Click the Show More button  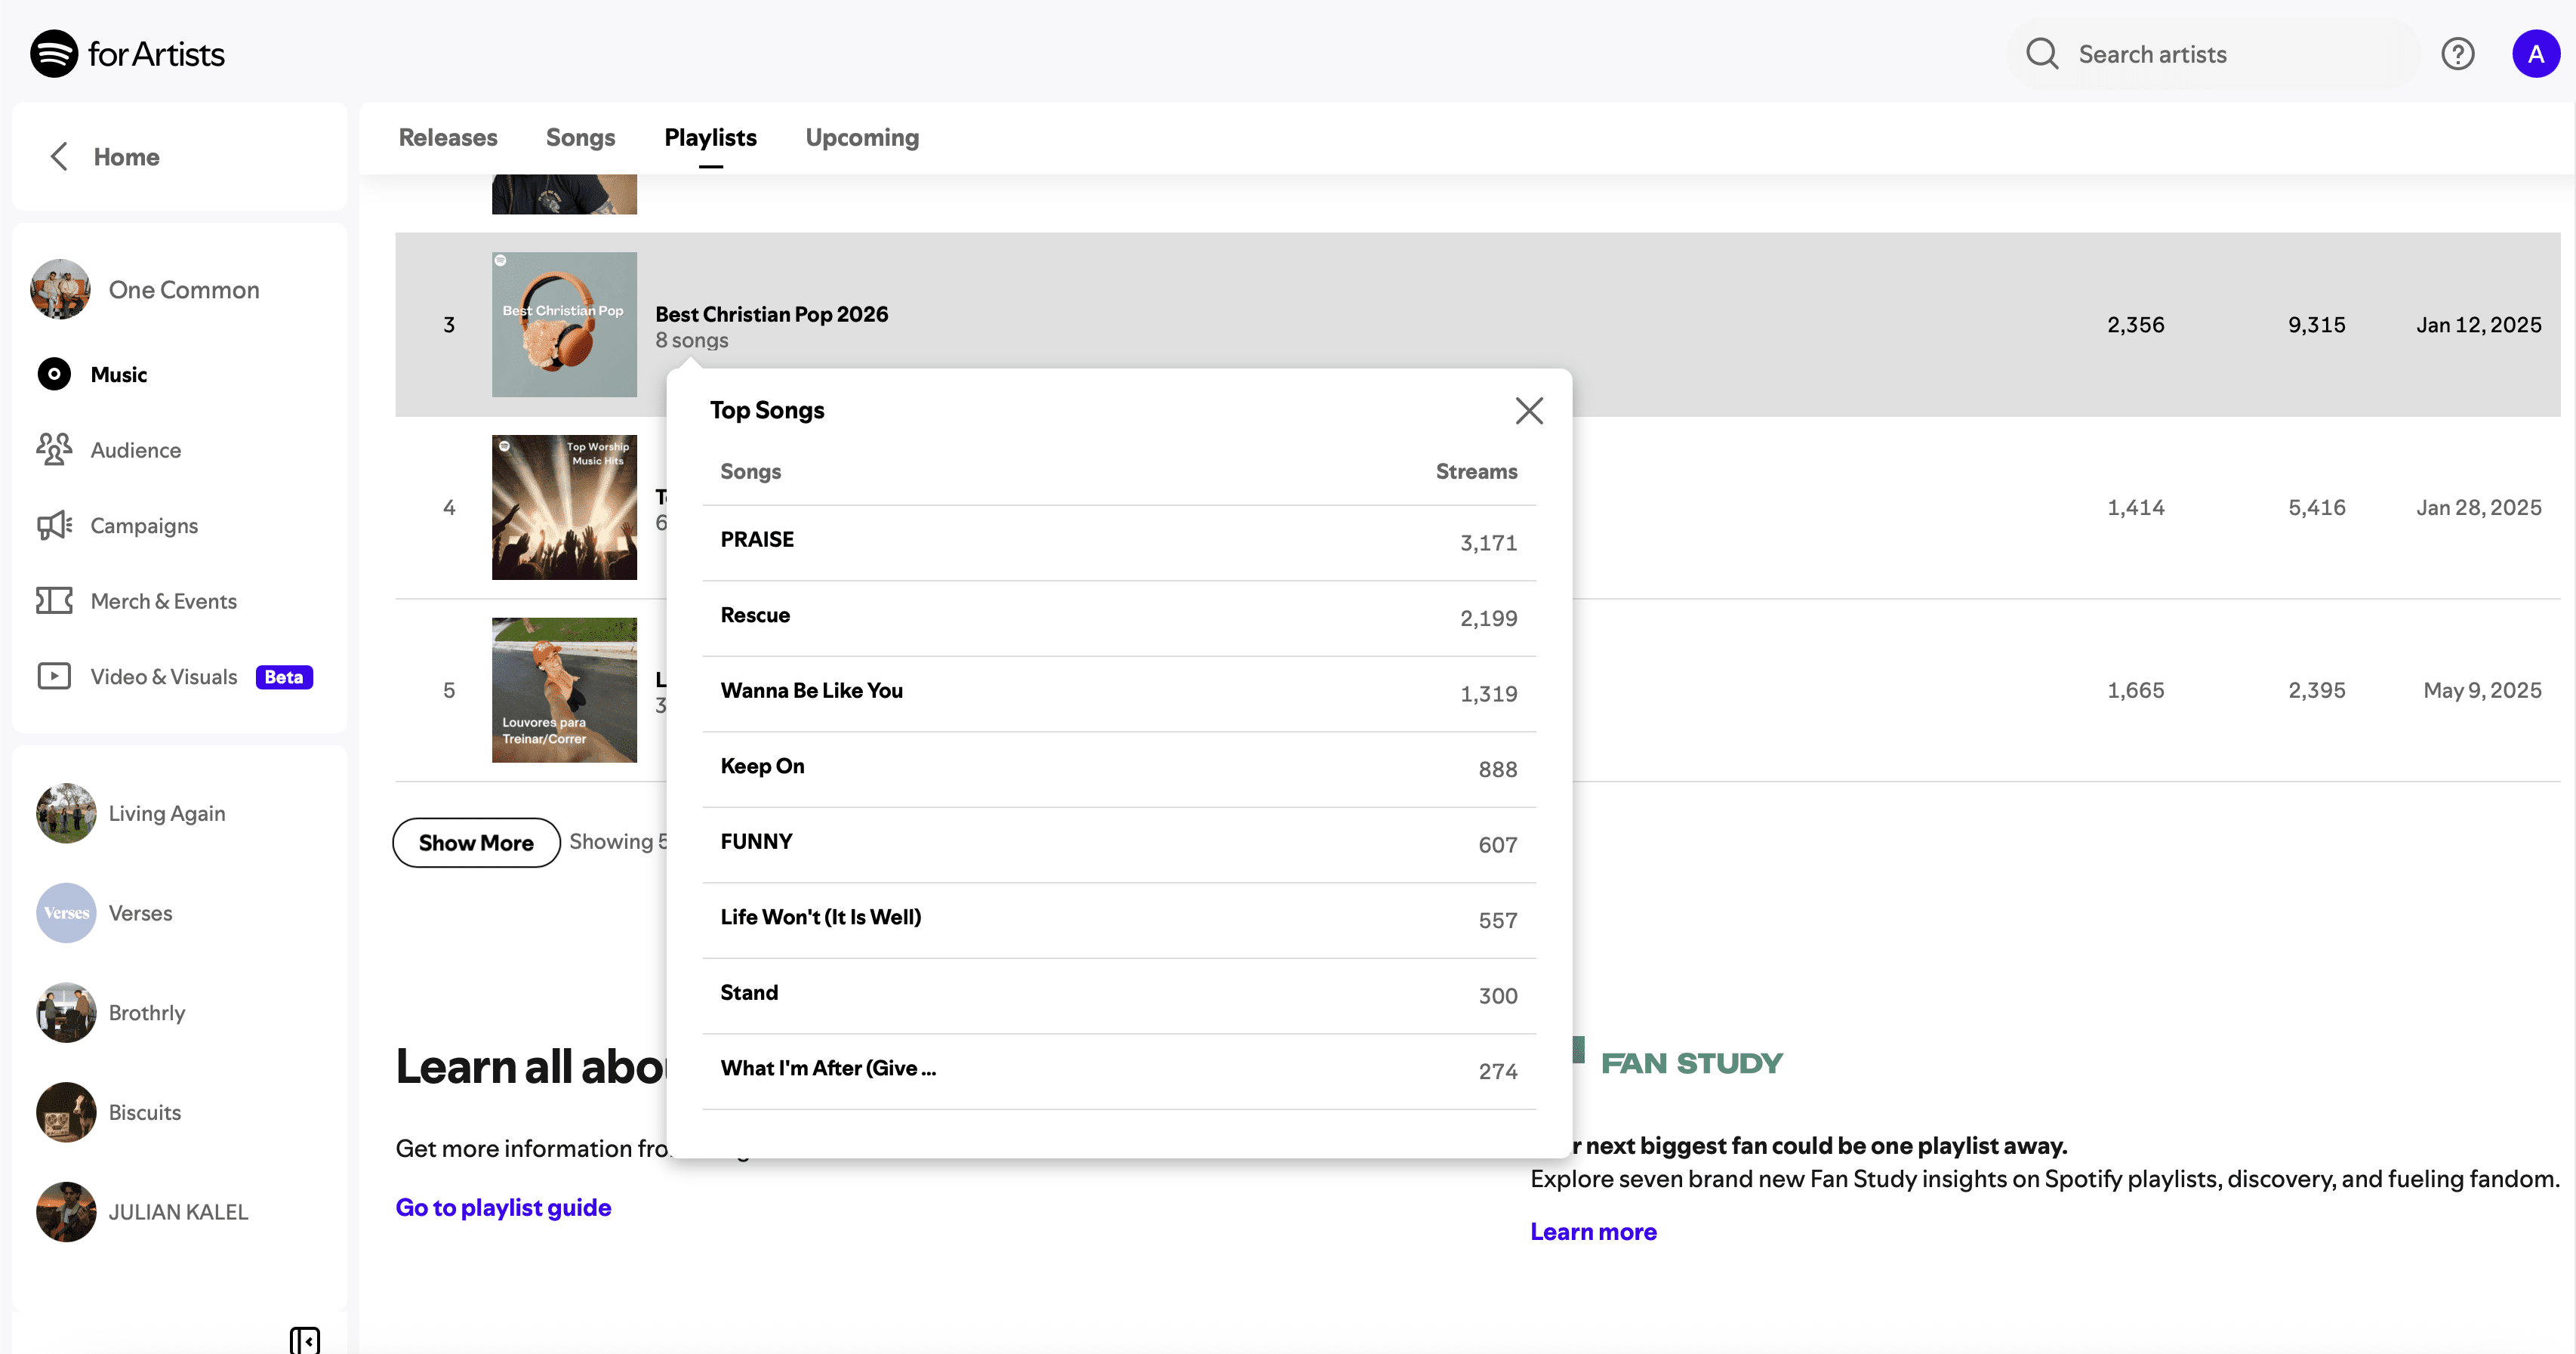pos(476,843)
